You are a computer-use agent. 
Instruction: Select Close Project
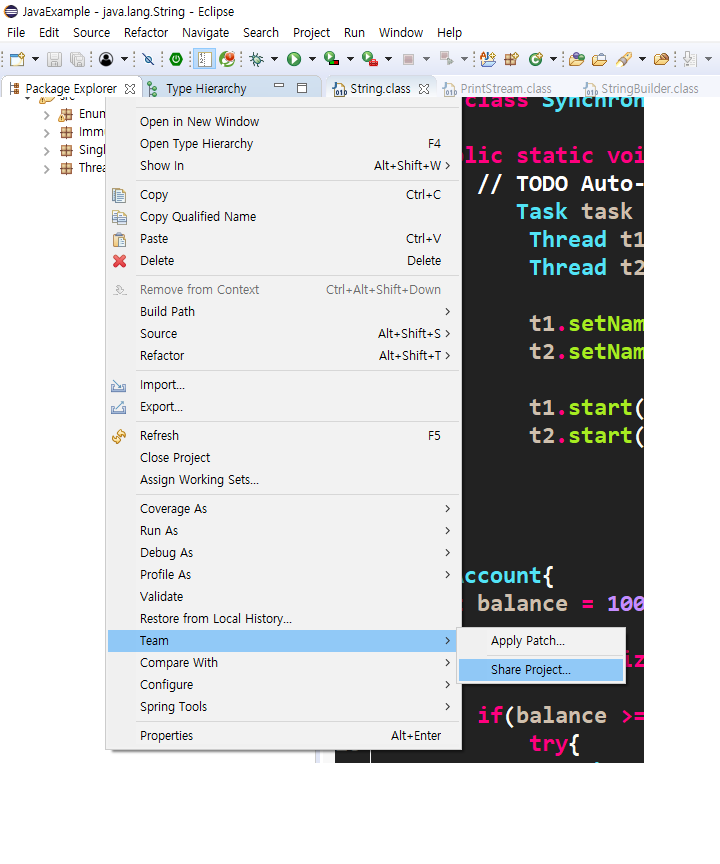coord(283,457)
